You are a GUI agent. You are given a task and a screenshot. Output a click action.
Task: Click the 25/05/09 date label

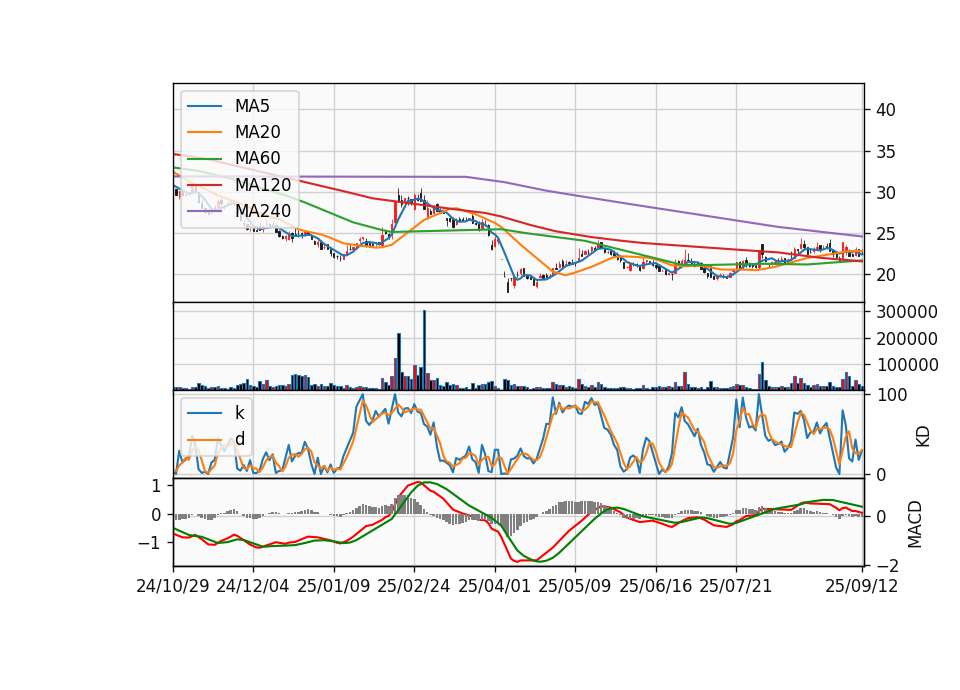coord(575,586)
